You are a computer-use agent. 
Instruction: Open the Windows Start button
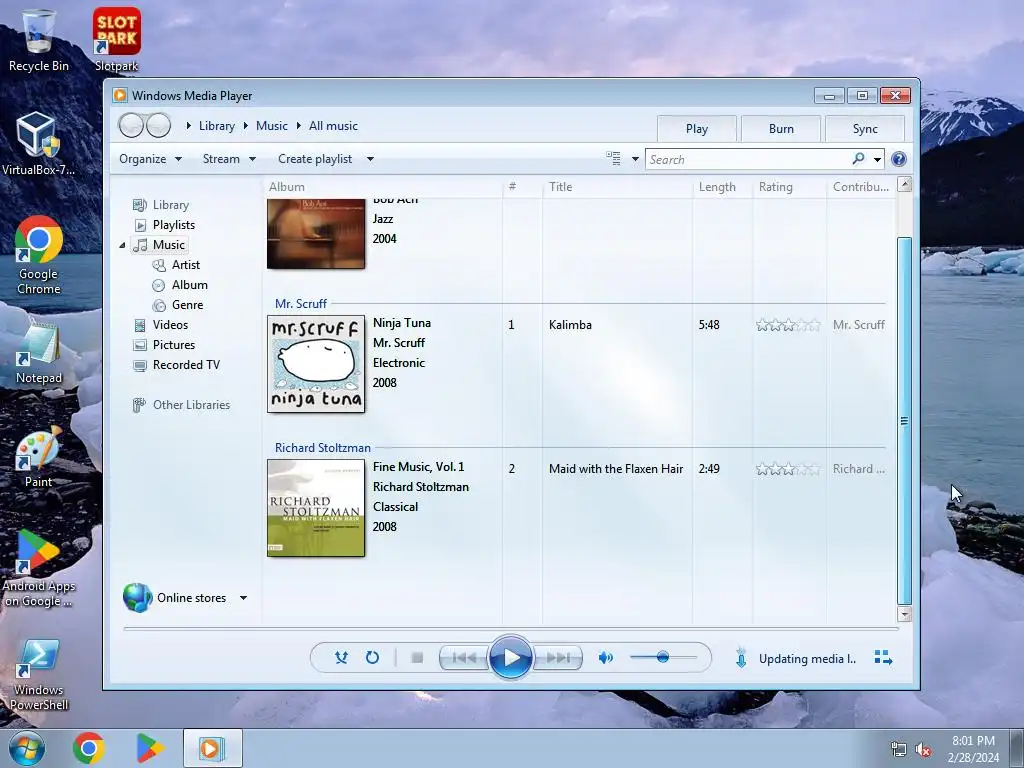(x=27, y=748)
